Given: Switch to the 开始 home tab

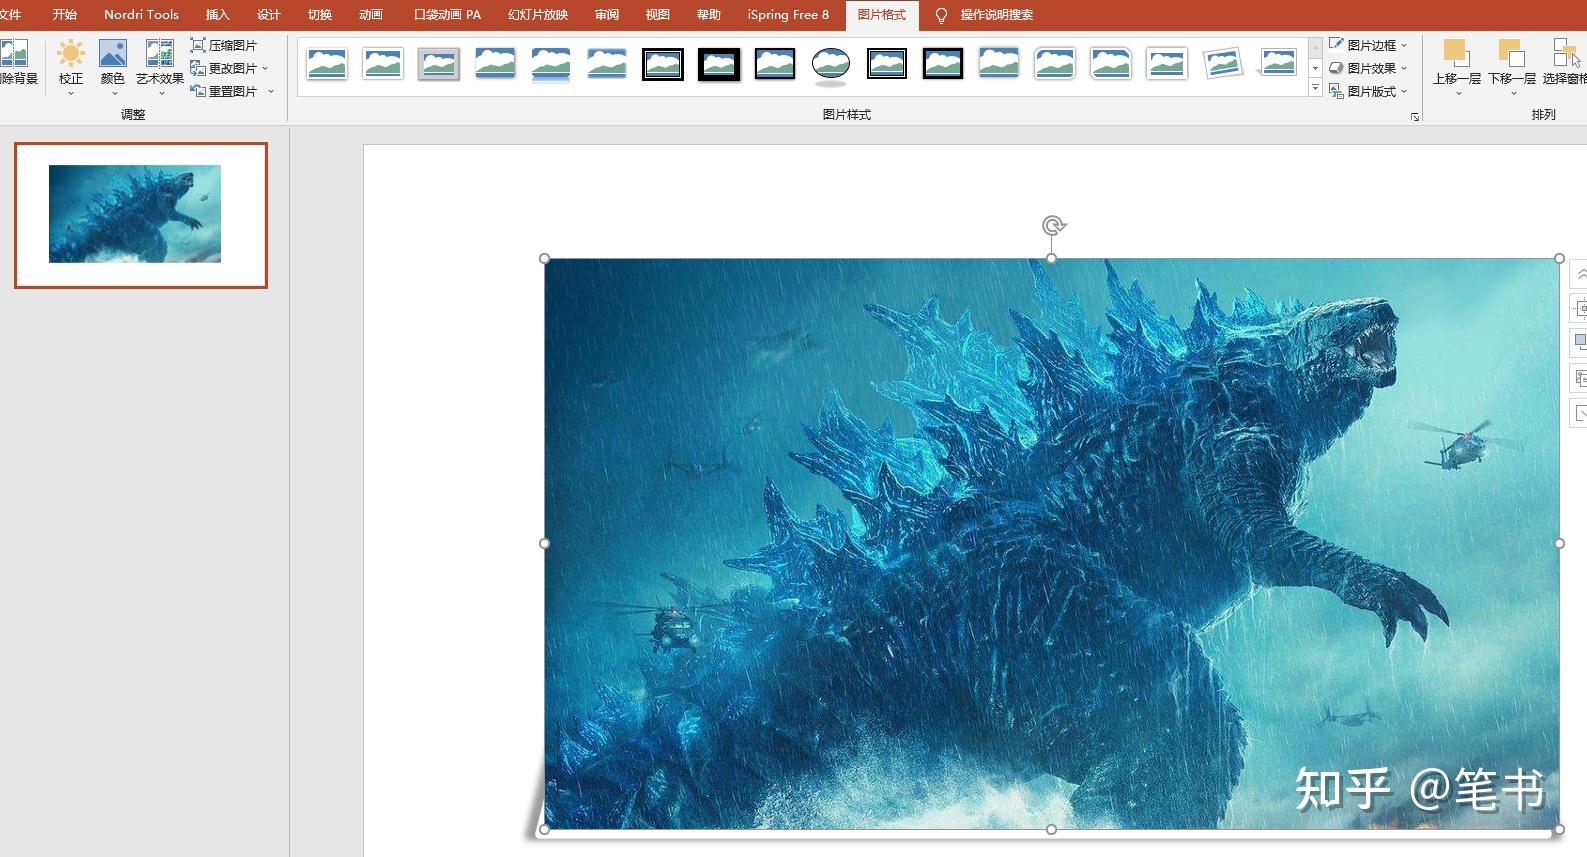Looking at the screenshot, I should 65,15.
